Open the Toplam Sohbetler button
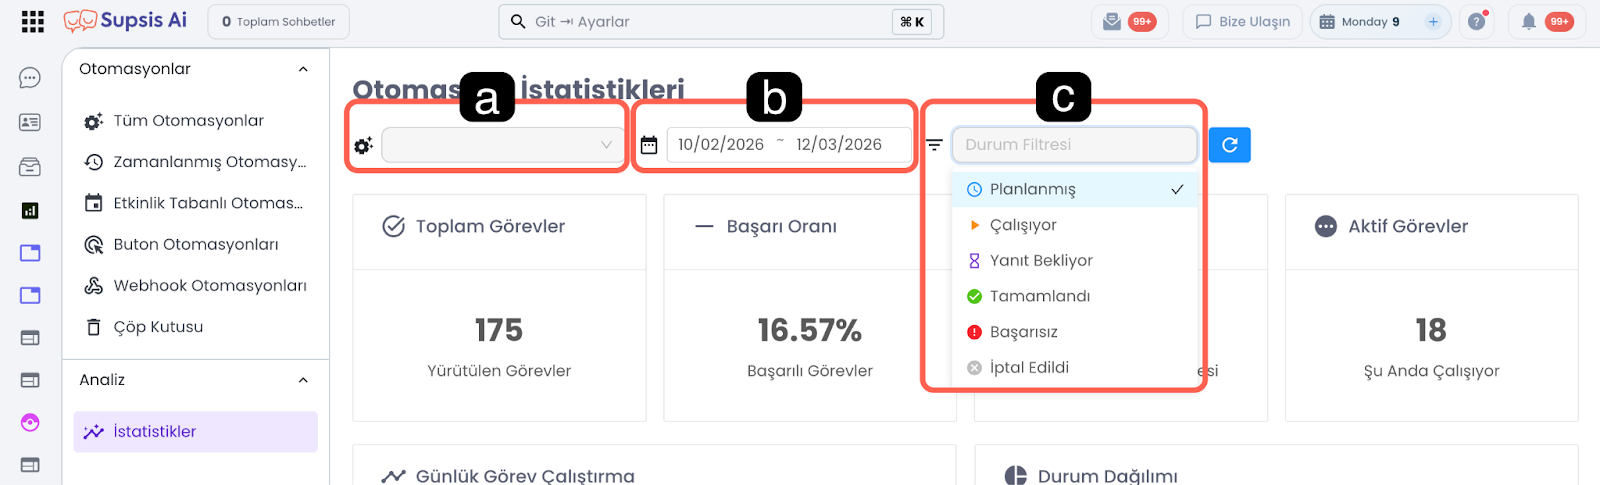 [278, 21]
